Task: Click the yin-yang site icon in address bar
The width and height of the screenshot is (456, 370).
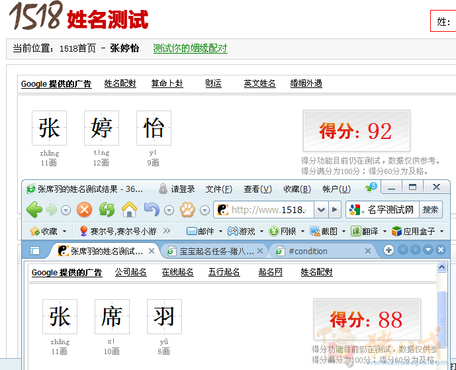Action: (x=222, y=210)
